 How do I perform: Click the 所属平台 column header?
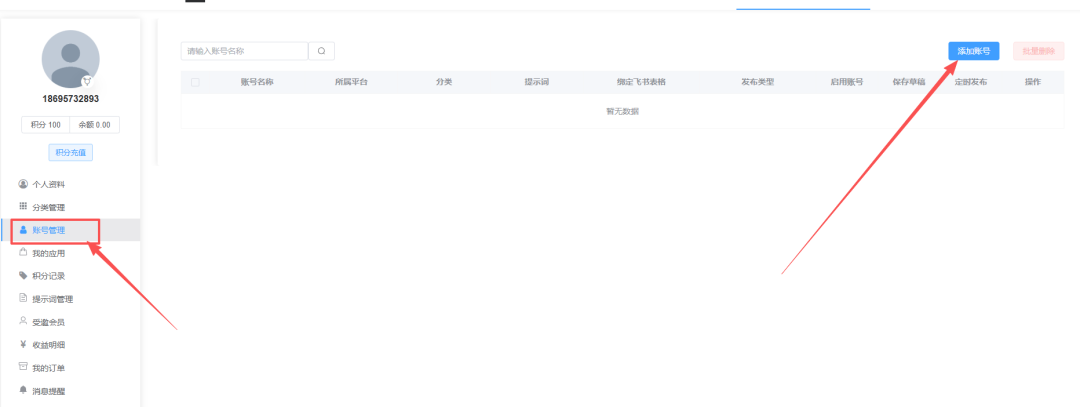[x=351, y=82]
